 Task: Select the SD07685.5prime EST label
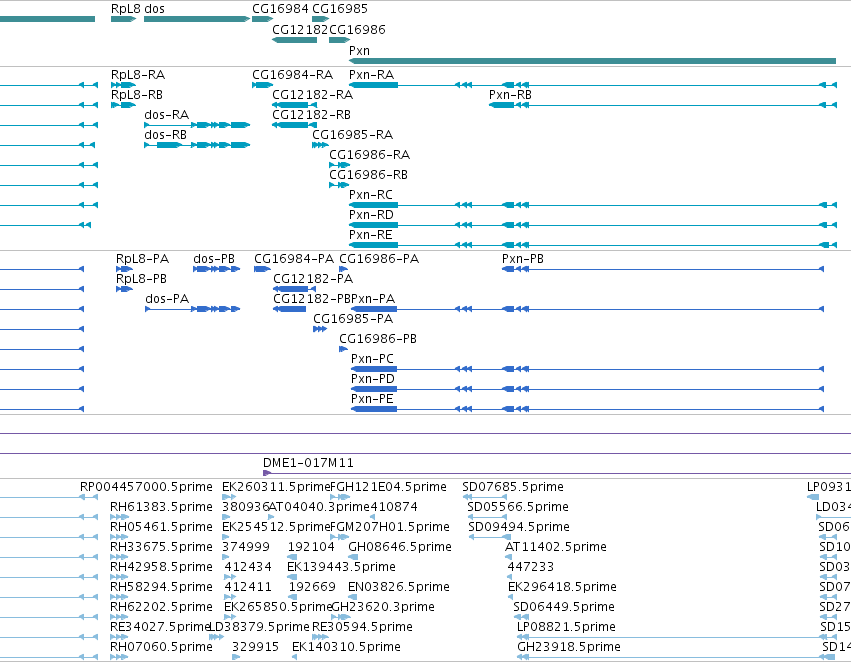[513, 487]
